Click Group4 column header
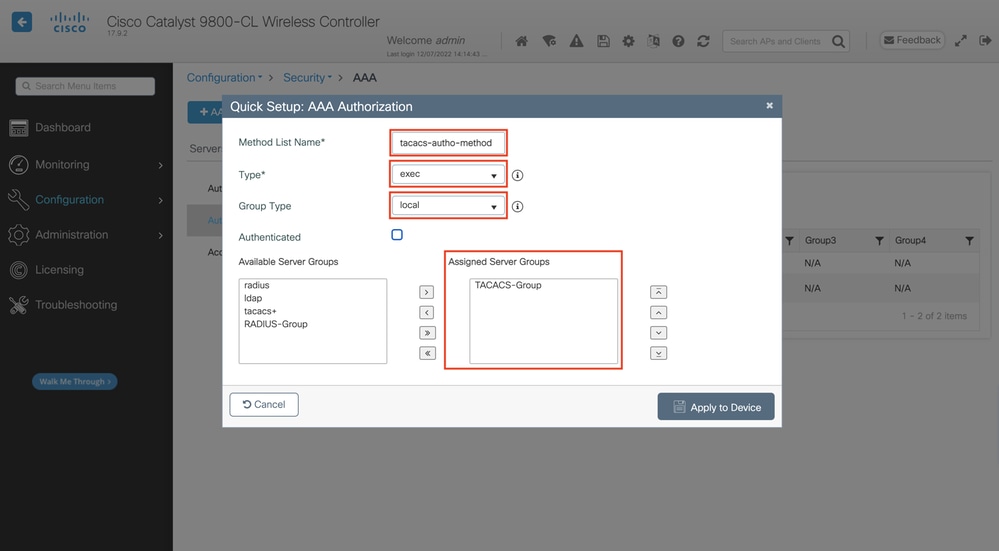The image size is (999, 551). click(910, 240)
